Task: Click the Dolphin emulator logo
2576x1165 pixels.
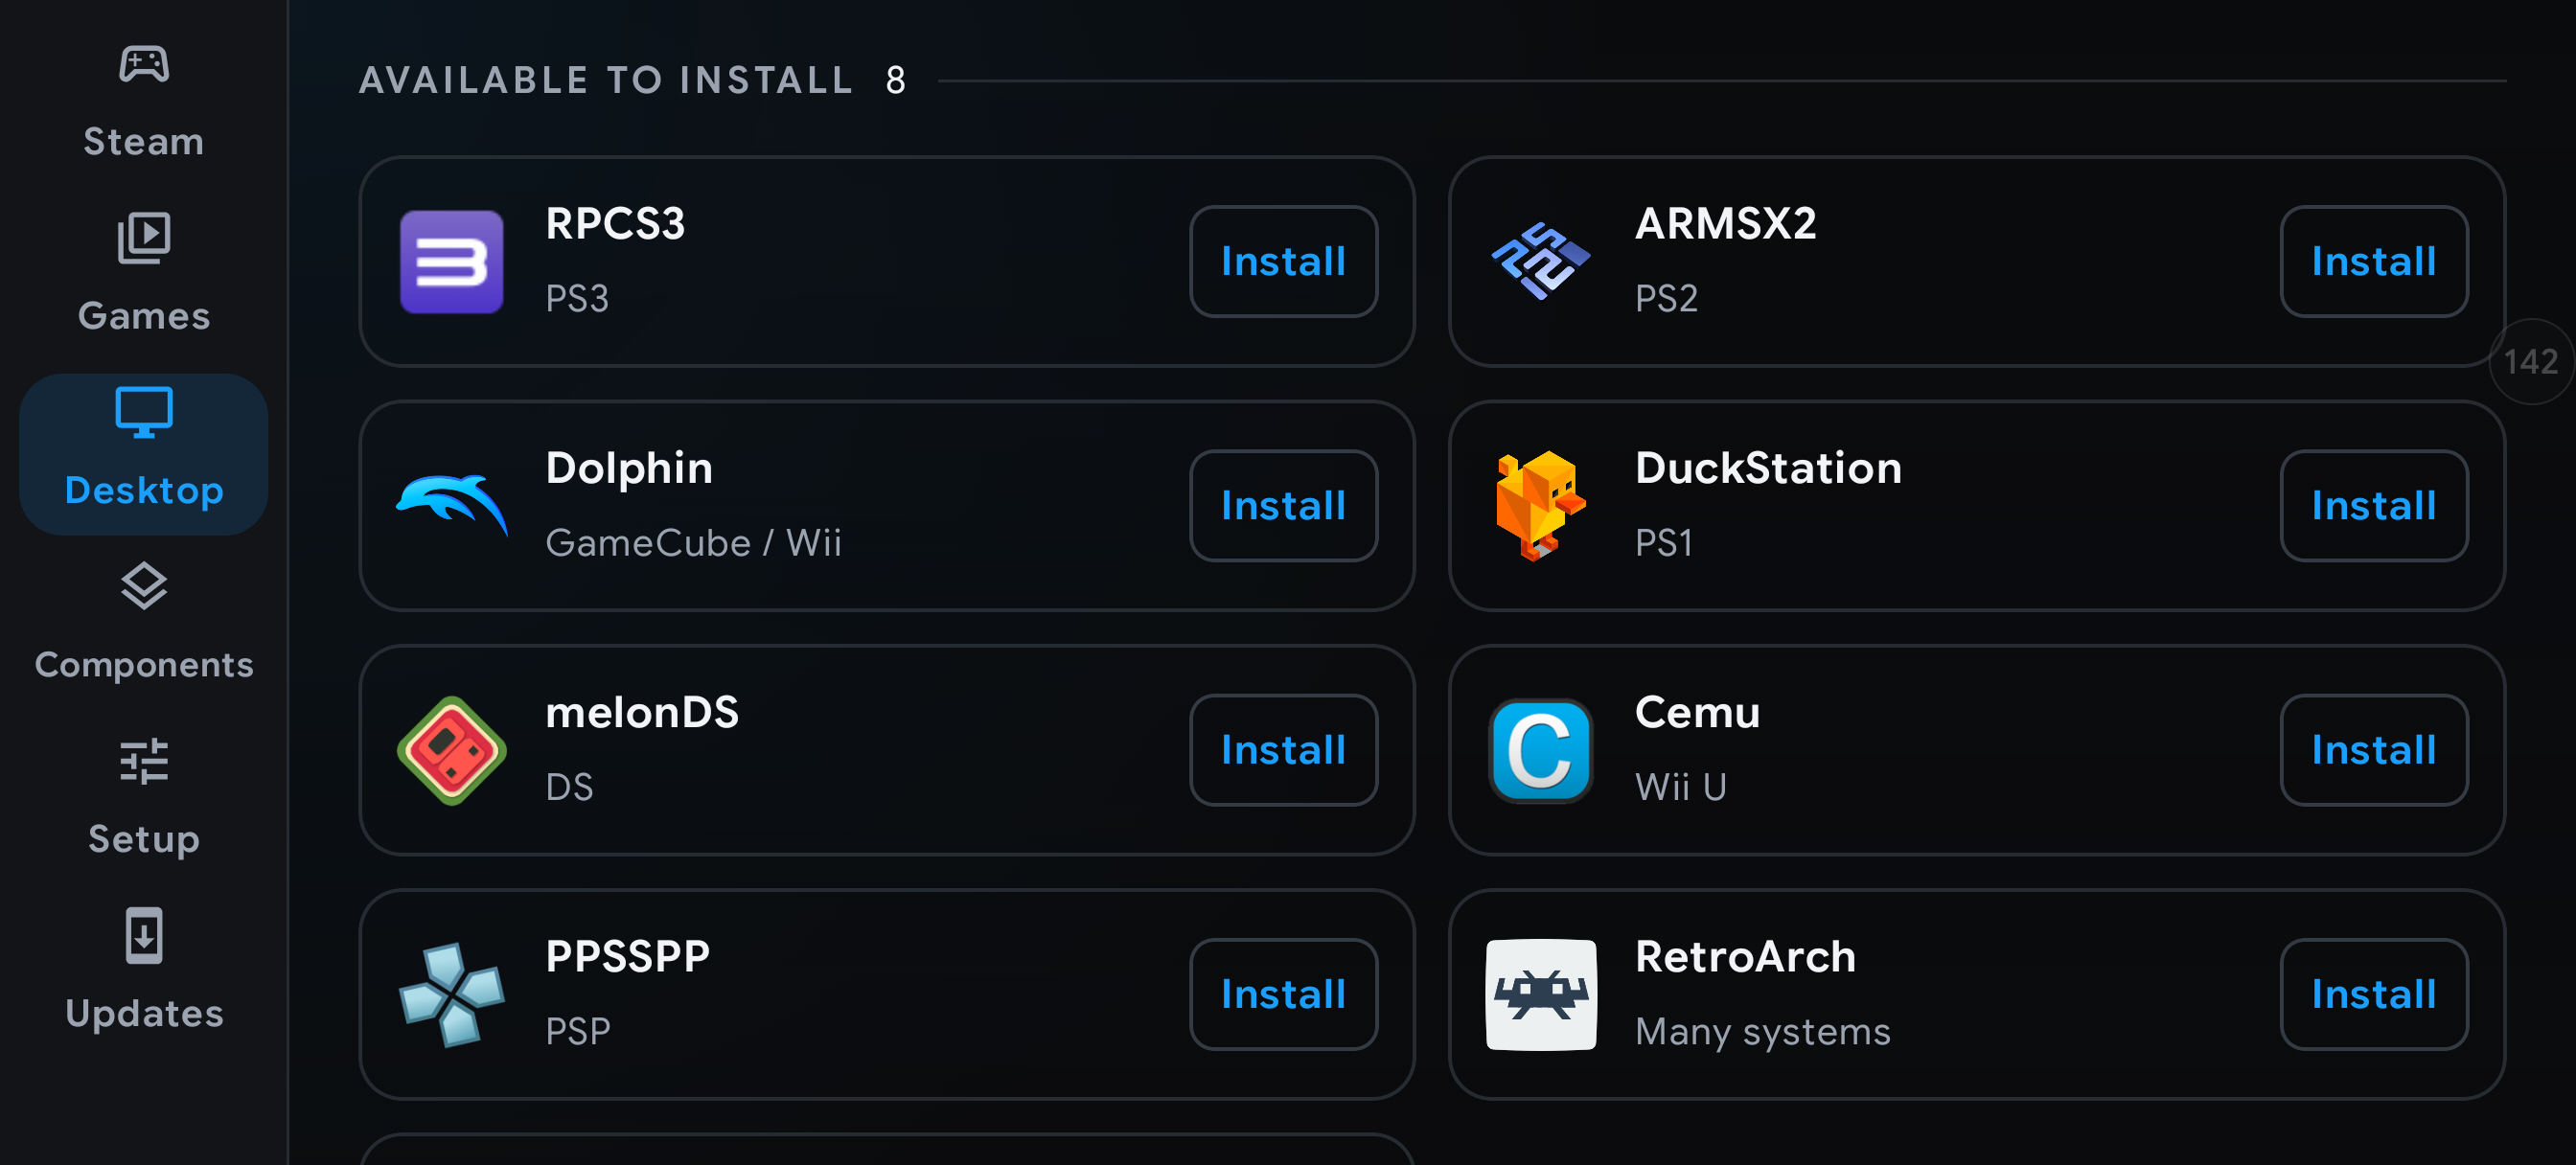Action: tap(451, 505)
